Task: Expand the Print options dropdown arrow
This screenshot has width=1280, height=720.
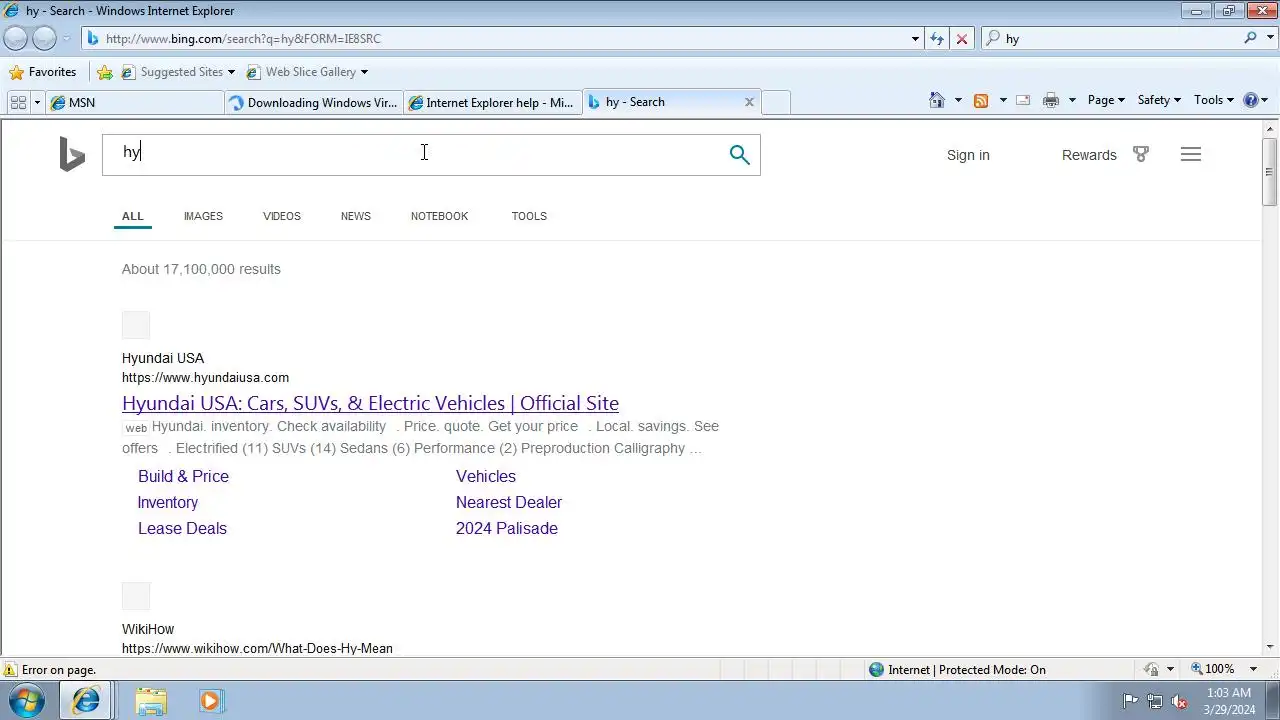Action: tap(1072, 100)
